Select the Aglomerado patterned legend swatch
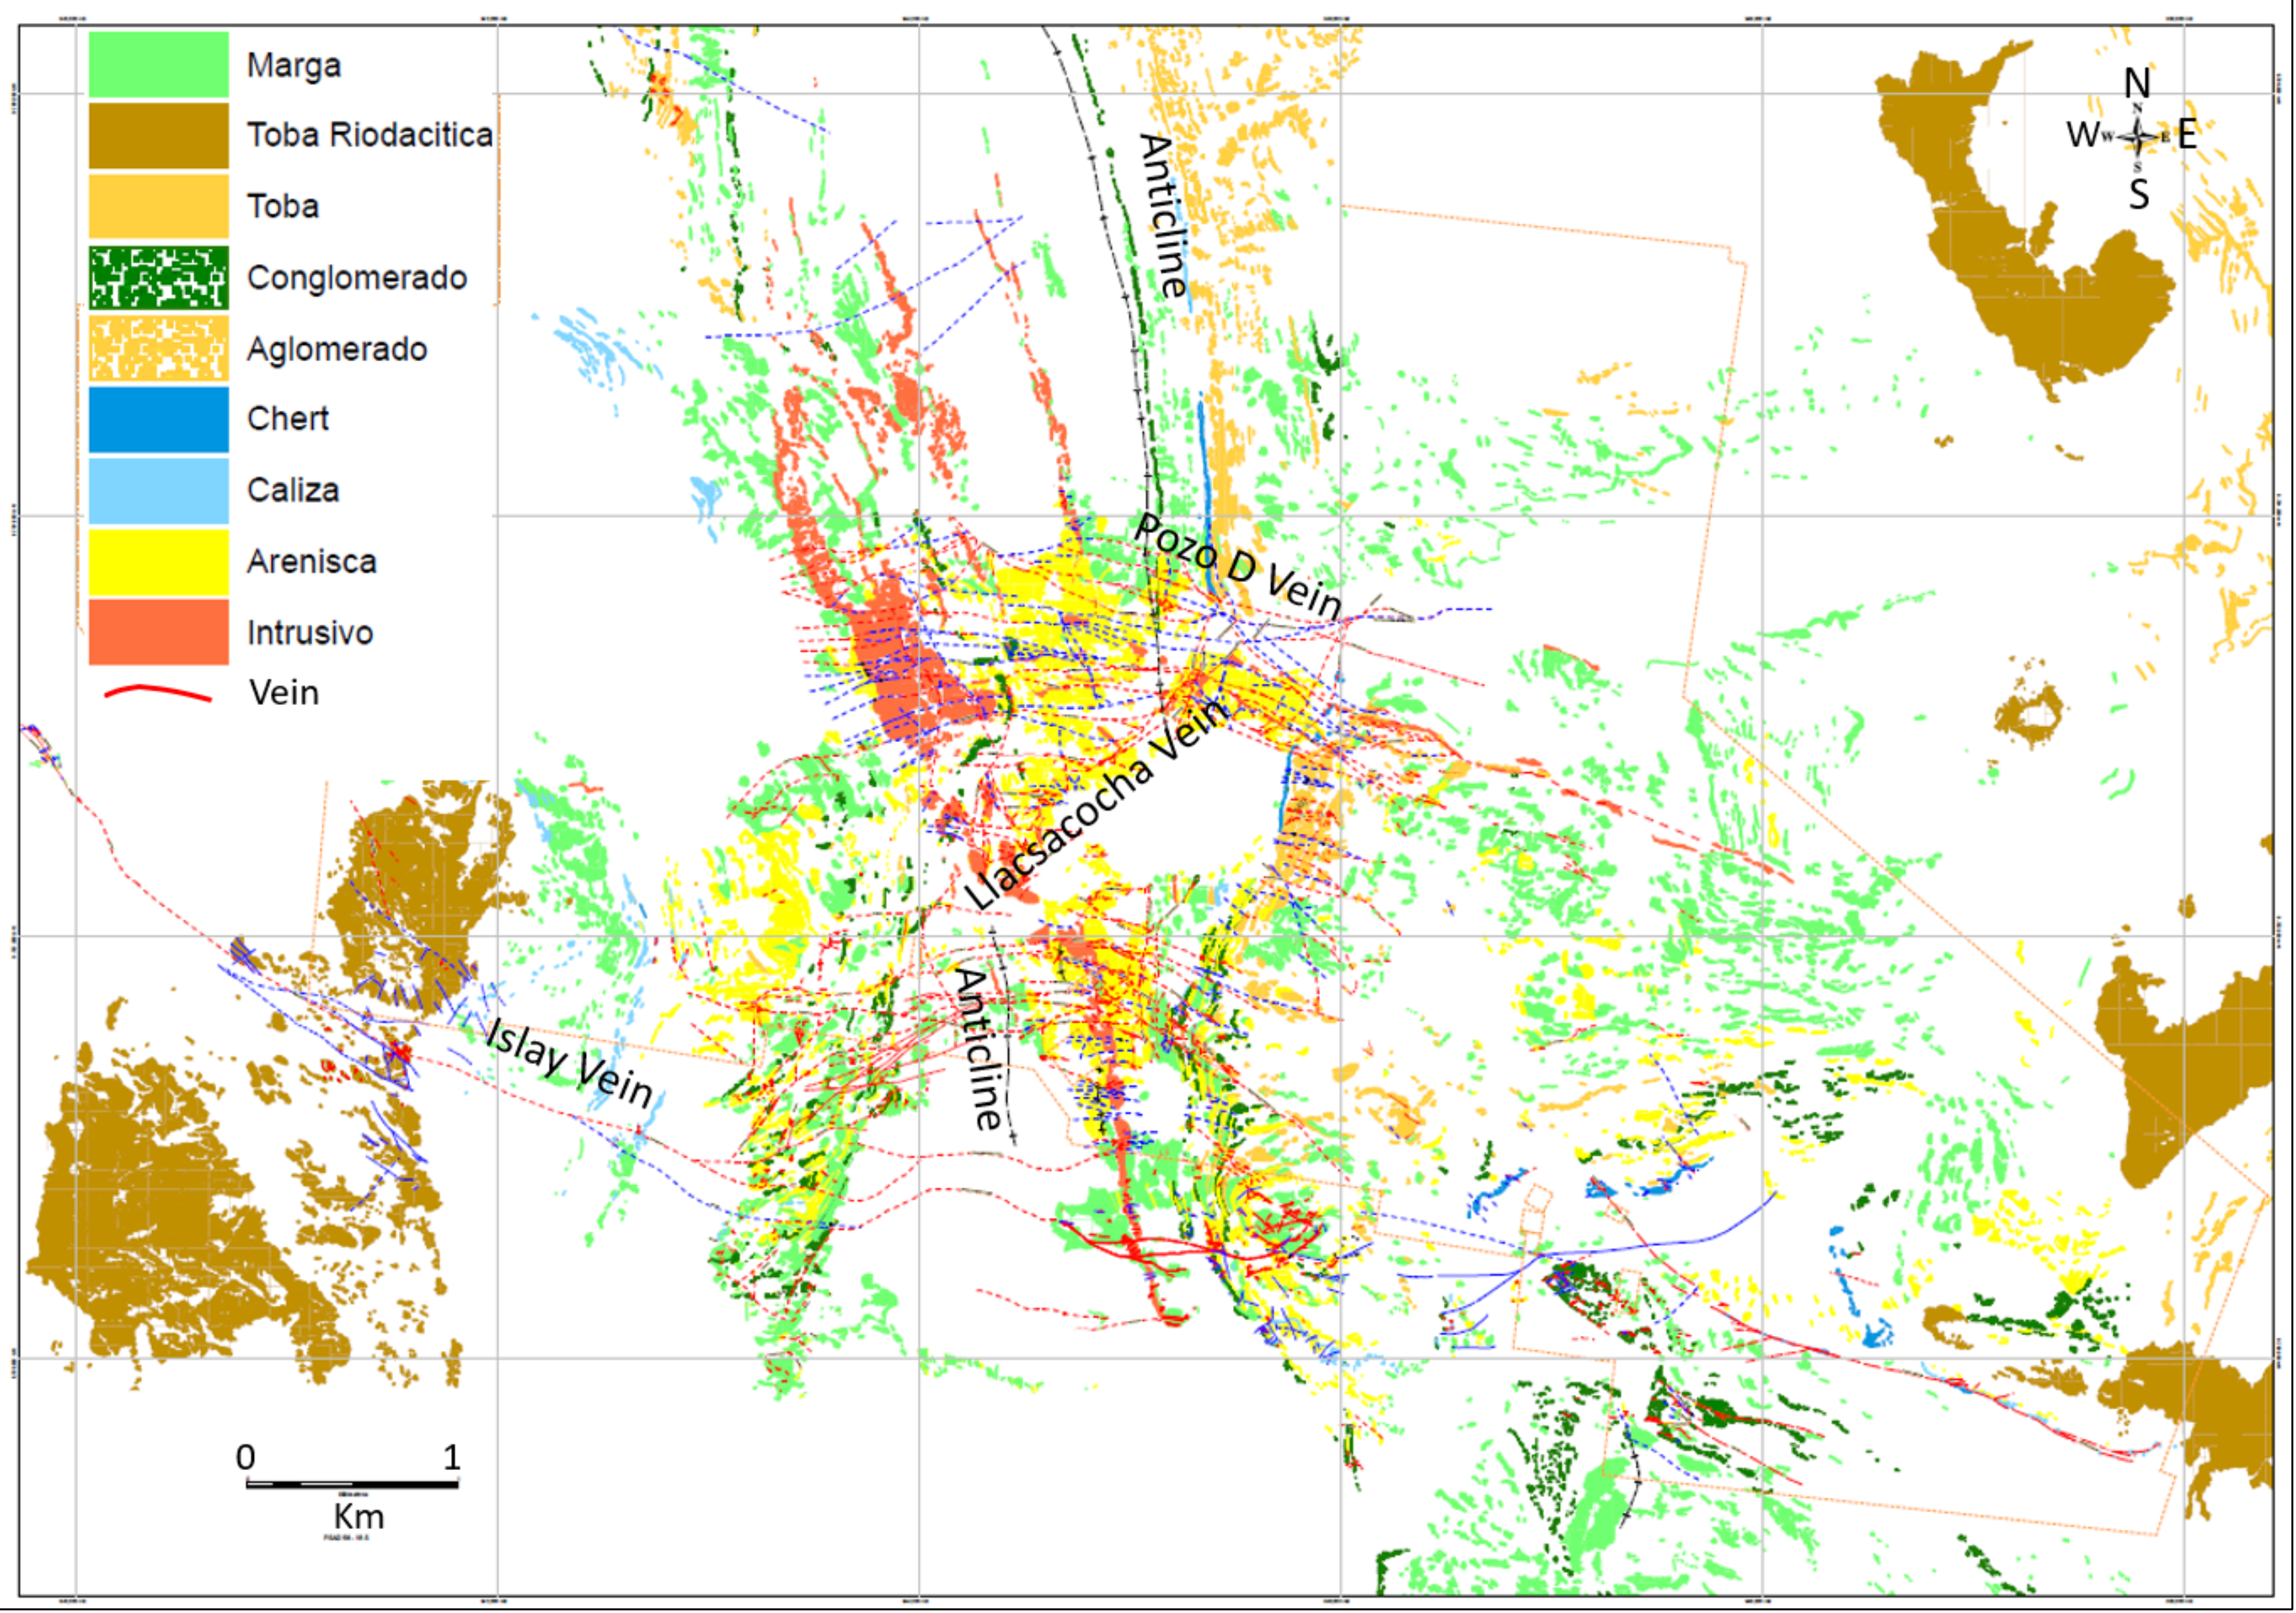This screenshot has height=1613, width=2296. (x=158, y=348)
